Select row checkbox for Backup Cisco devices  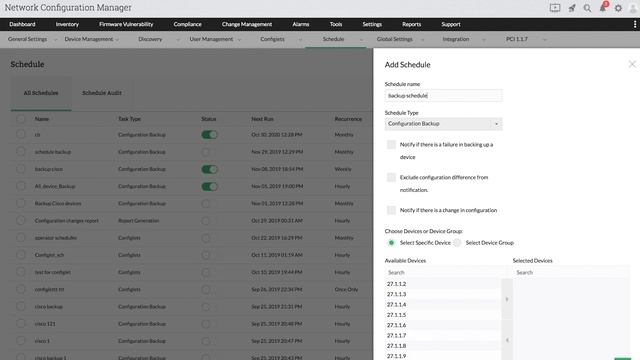[x=20, y=203]
